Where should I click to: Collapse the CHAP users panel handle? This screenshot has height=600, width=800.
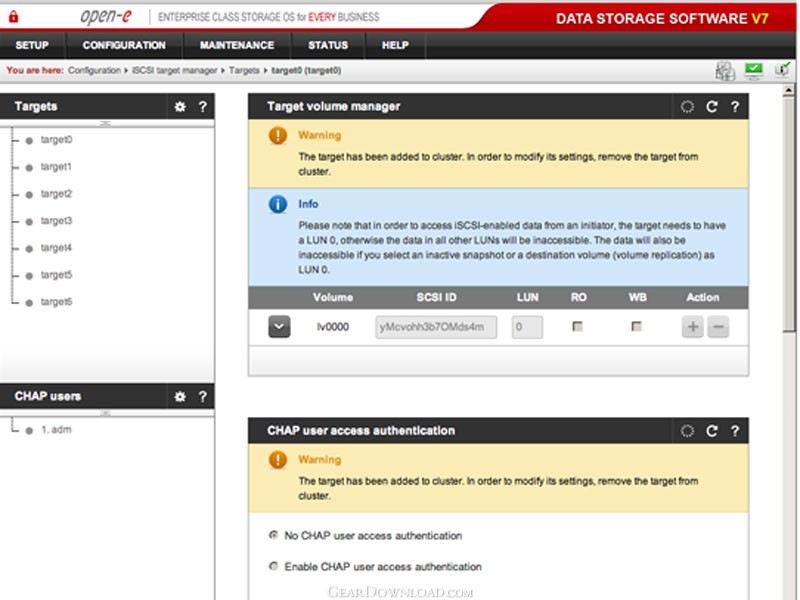tap(106, 413)
